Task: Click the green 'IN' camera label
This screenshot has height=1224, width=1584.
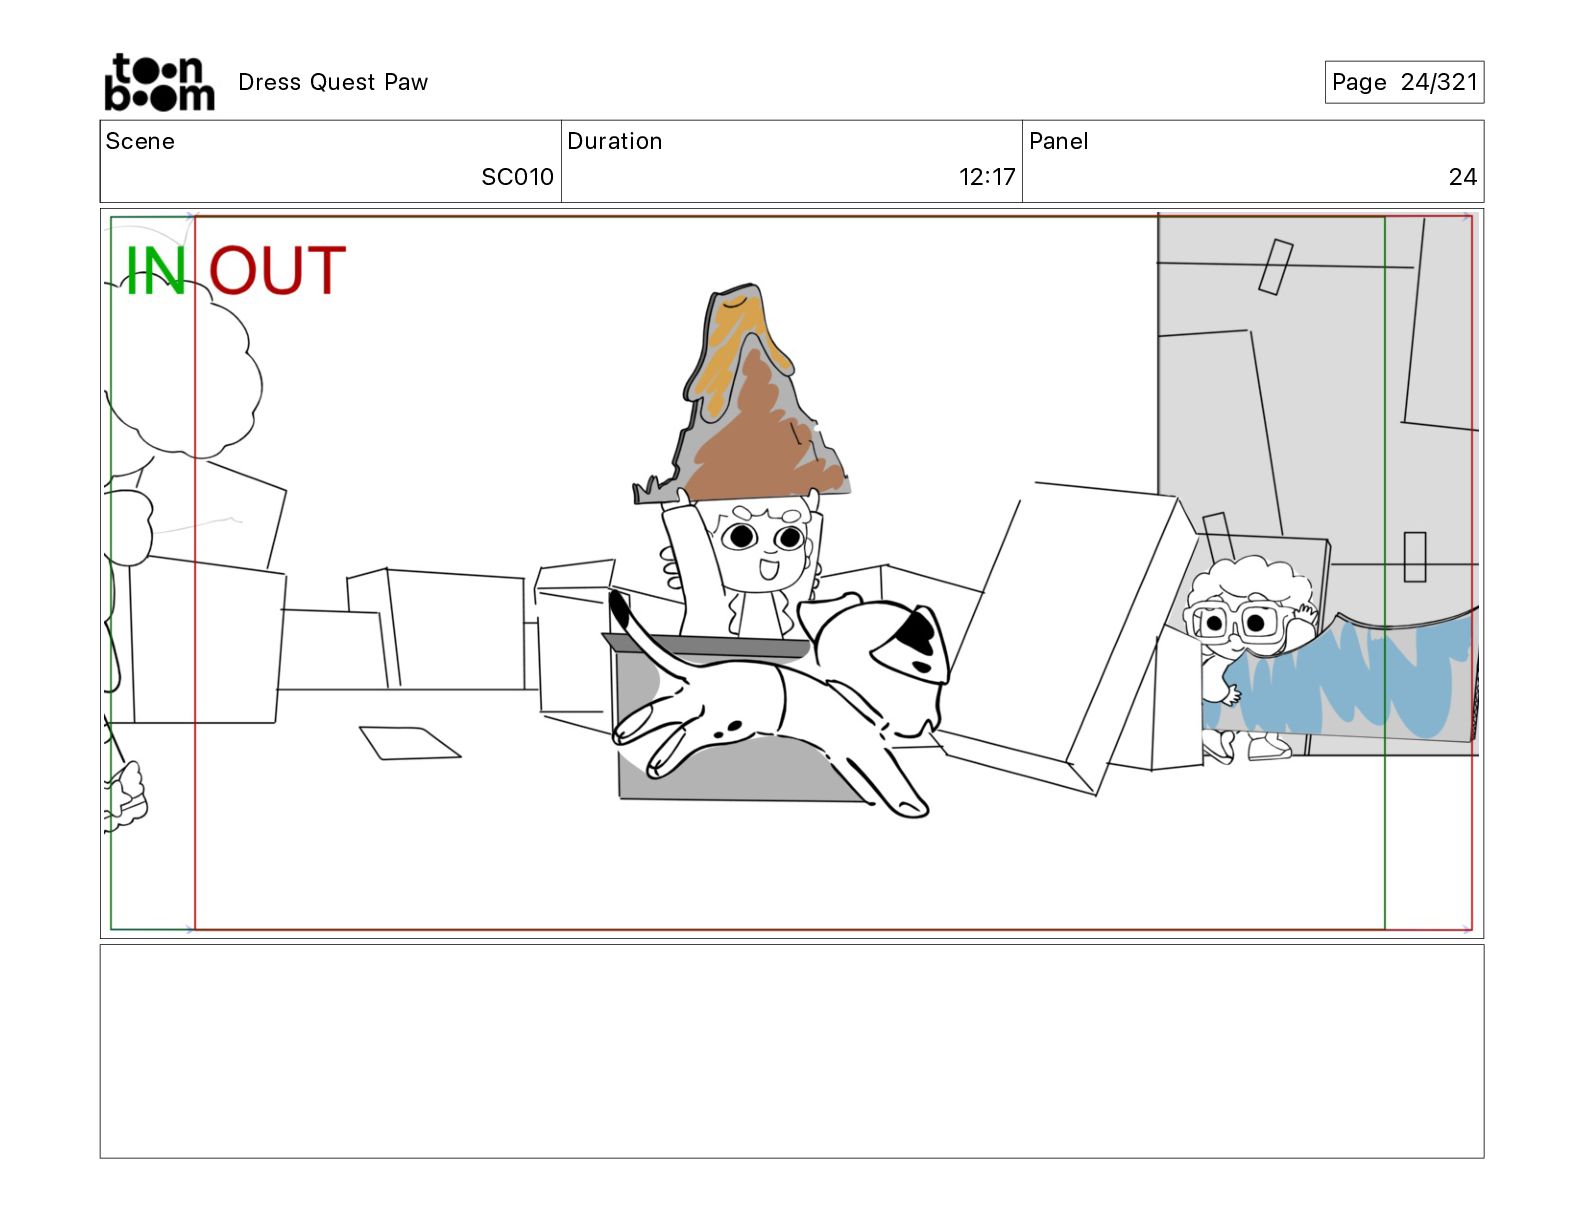Action: point(155,271)
